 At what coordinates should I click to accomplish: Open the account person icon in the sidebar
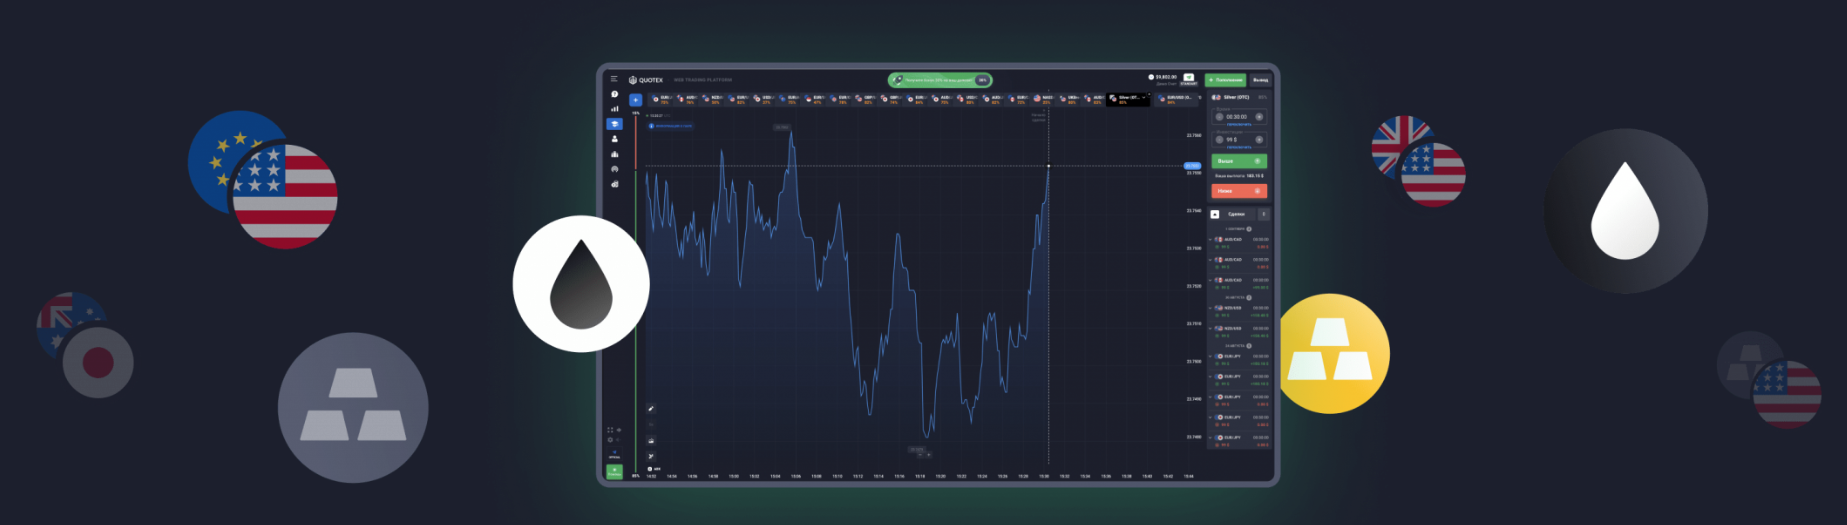(x=614, y=139)
